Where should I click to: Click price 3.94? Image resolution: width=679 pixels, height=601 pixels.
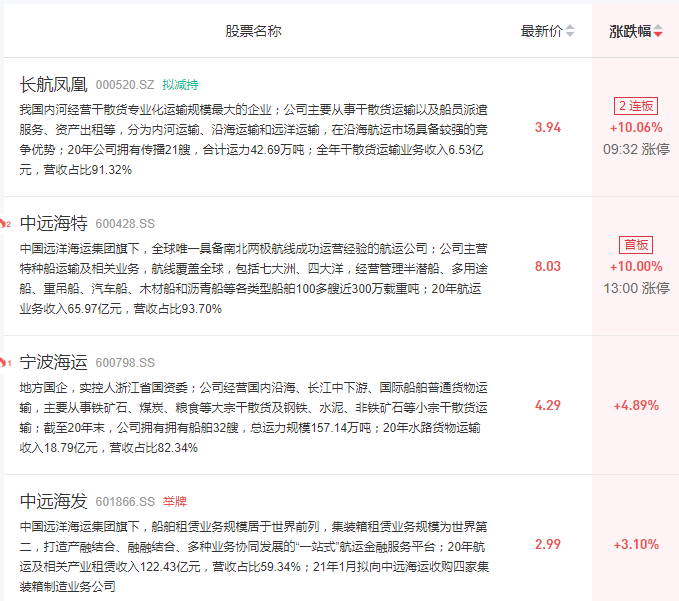547,127
